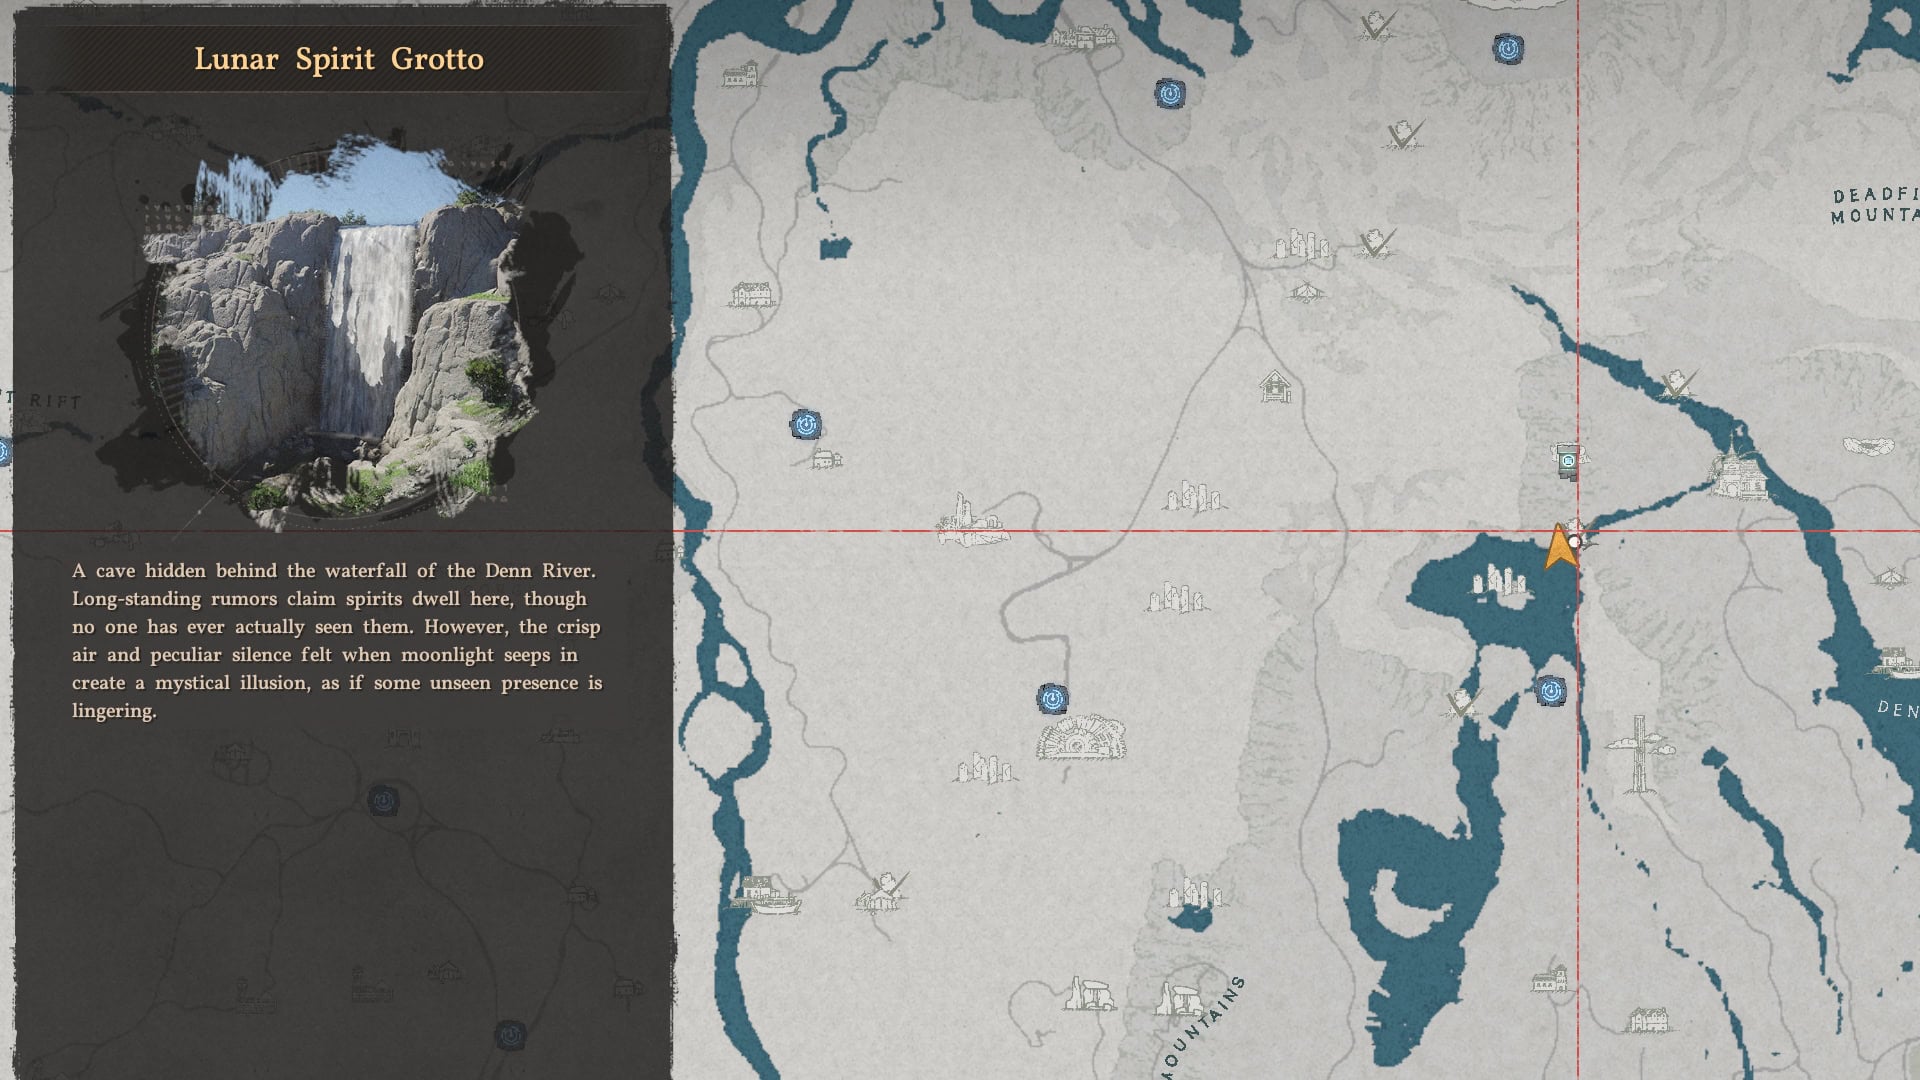The image size is (1920, 1080).
Task: Select the blue fast-travel point at top center
Action: point(1169,94)
